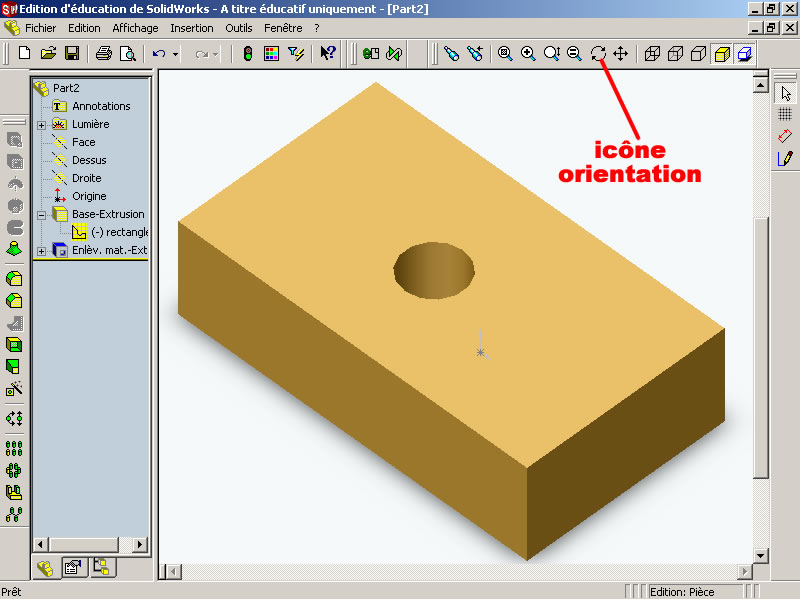
Task: Click the Zoom to Fit icon
Action: [x=505, y=53]
